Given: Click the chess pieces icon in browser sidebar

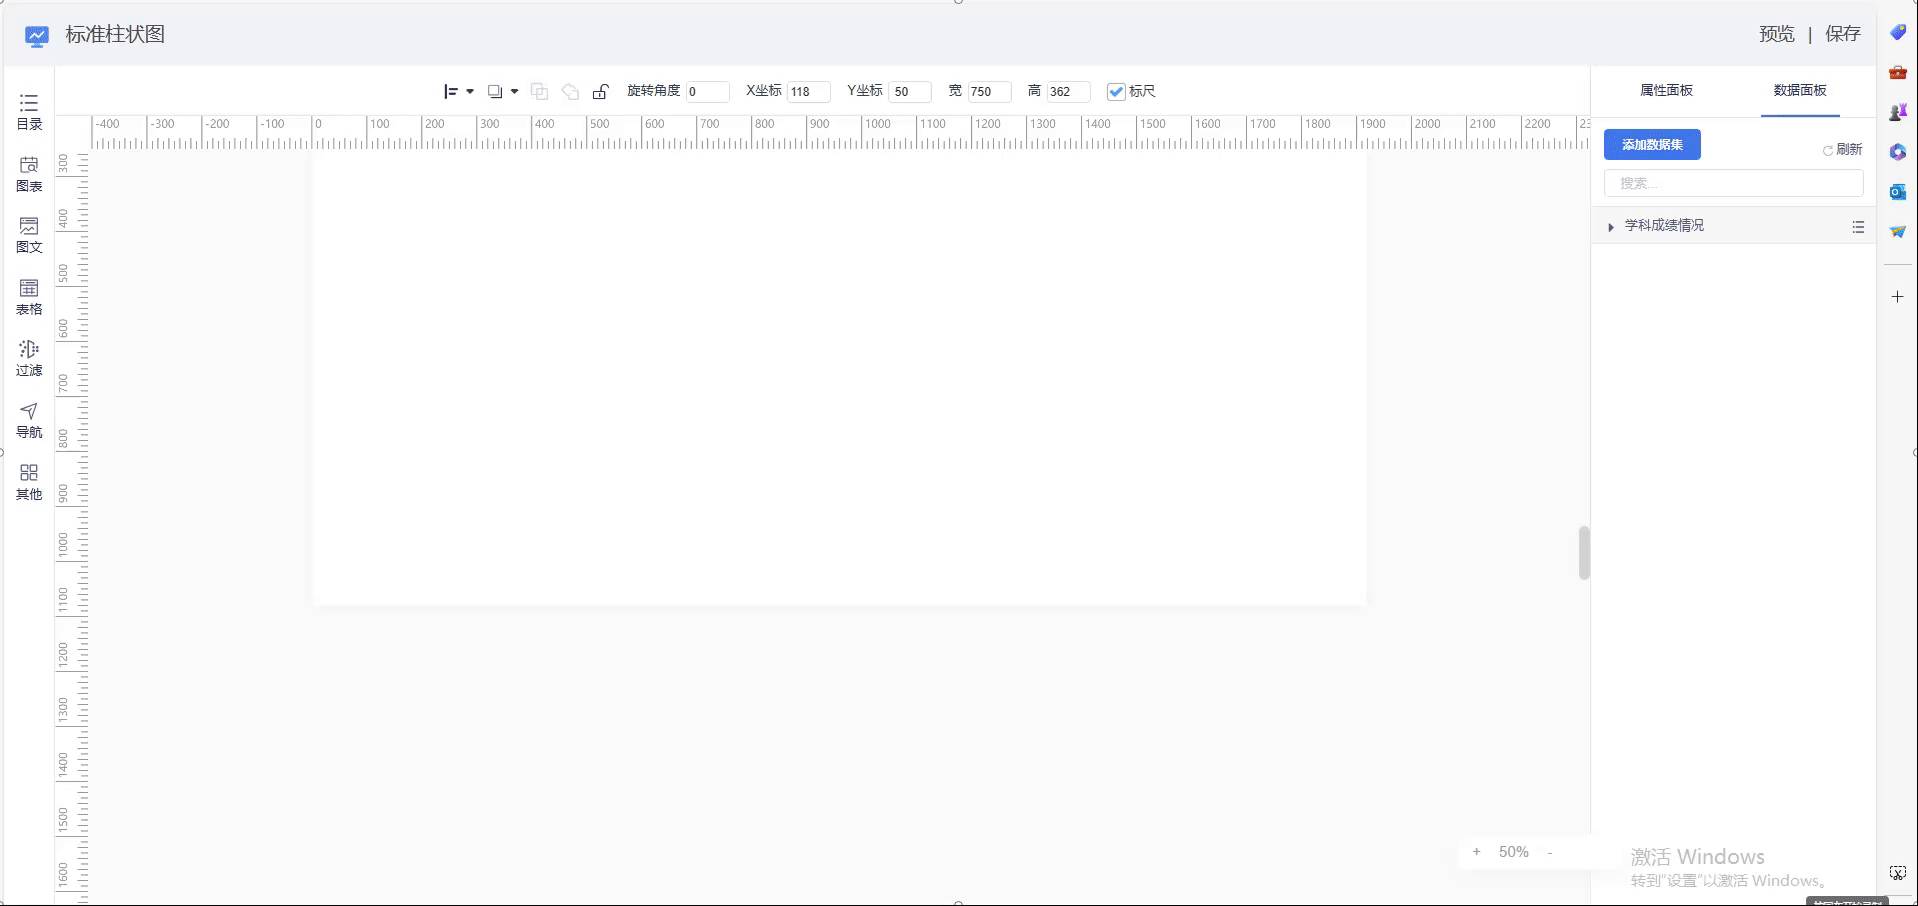Looking at the screenshot, I should pos(1897,112).
